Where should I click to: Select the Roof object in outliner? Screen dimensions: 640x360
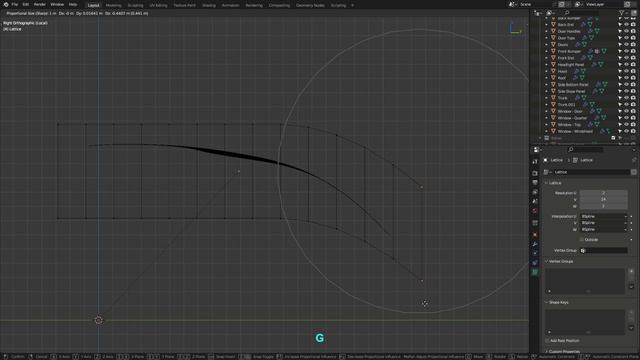tap(562, 78)
